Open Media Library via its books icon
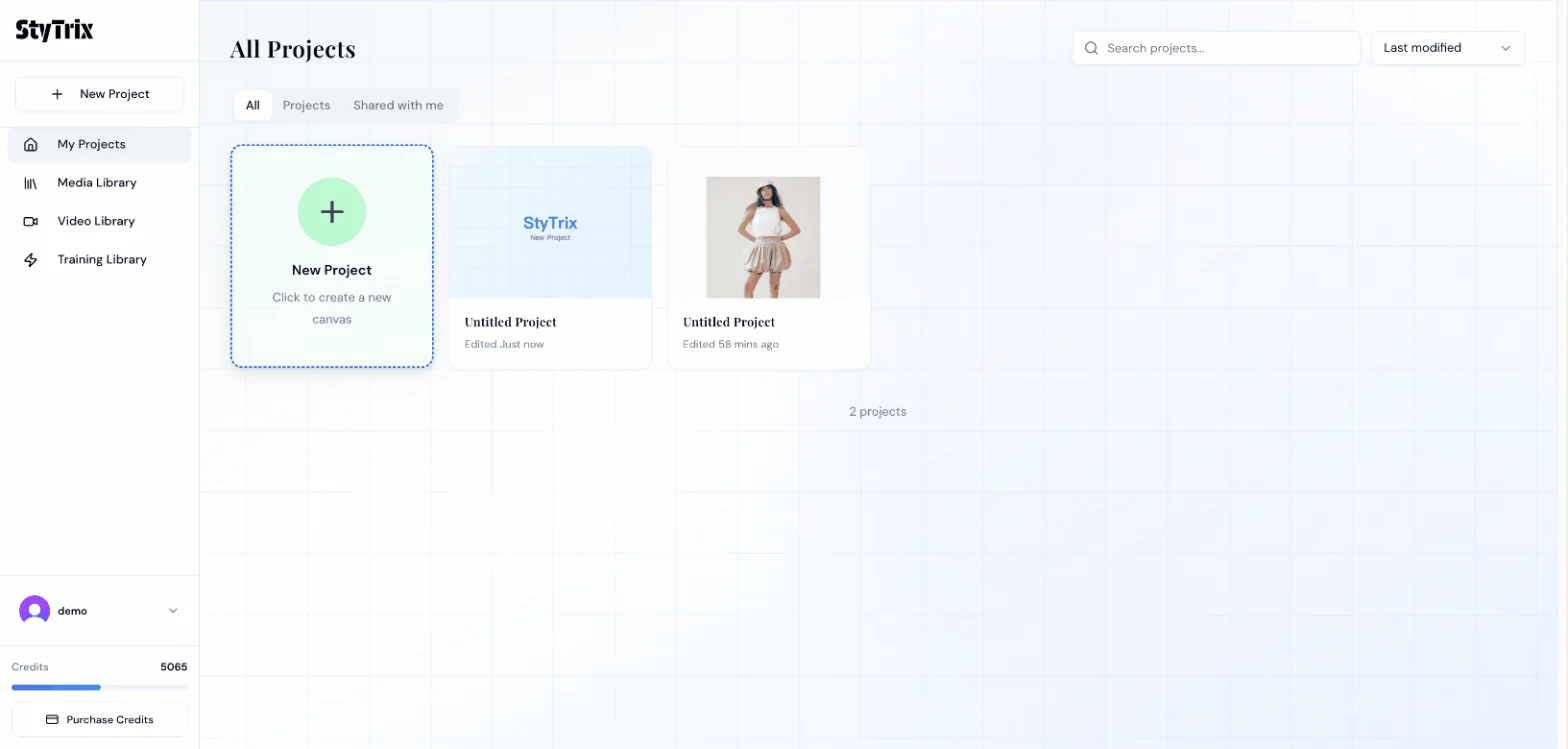Image resolution: width=1568 pixels, height=749 pixels. coord(31,183)
